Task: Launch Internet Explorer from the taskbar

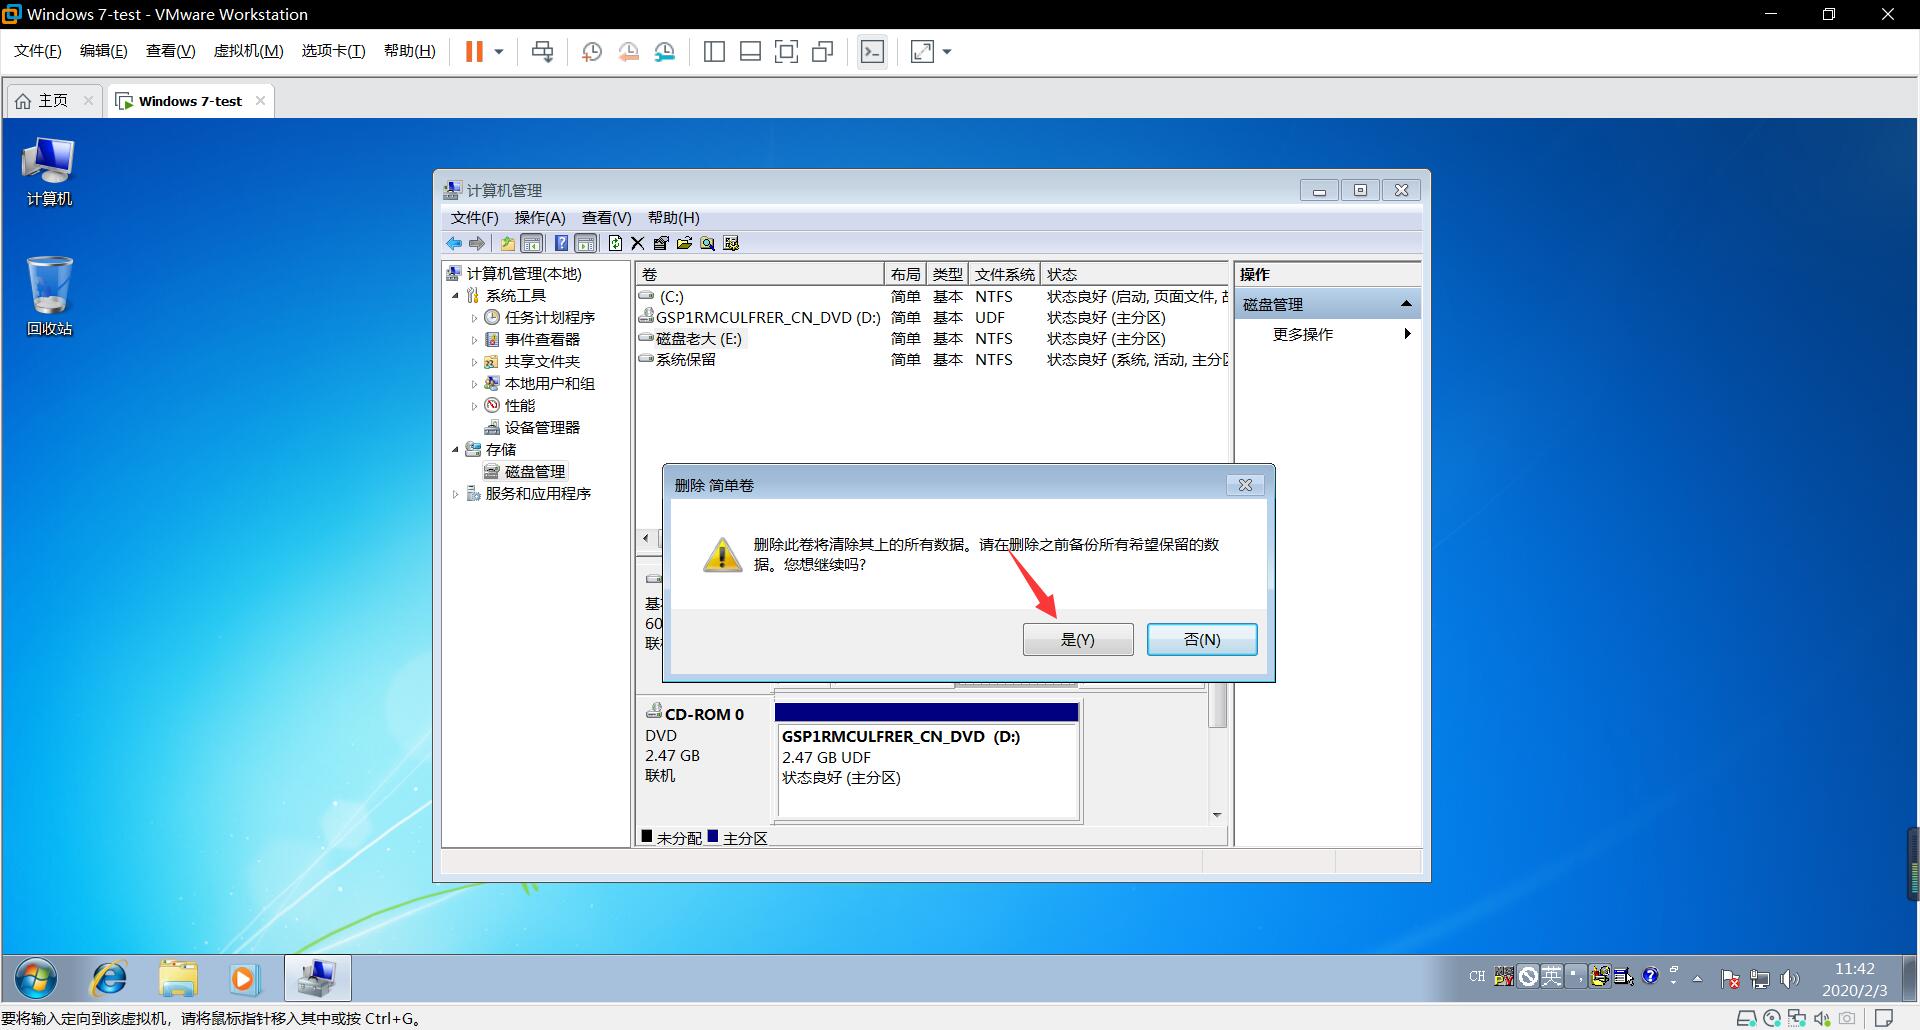Action: tap(109, 978)
